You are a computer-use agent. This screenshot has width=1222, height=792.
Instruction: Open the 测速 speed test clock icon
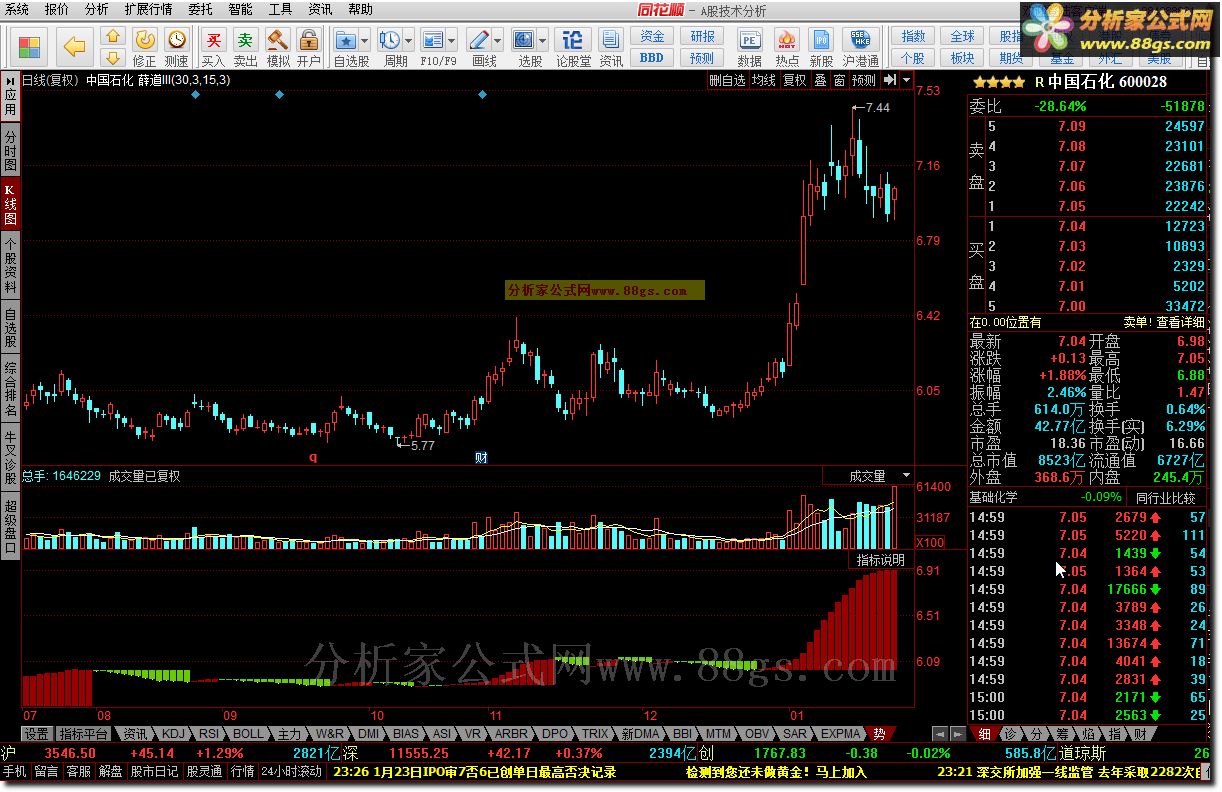(176, 46)
